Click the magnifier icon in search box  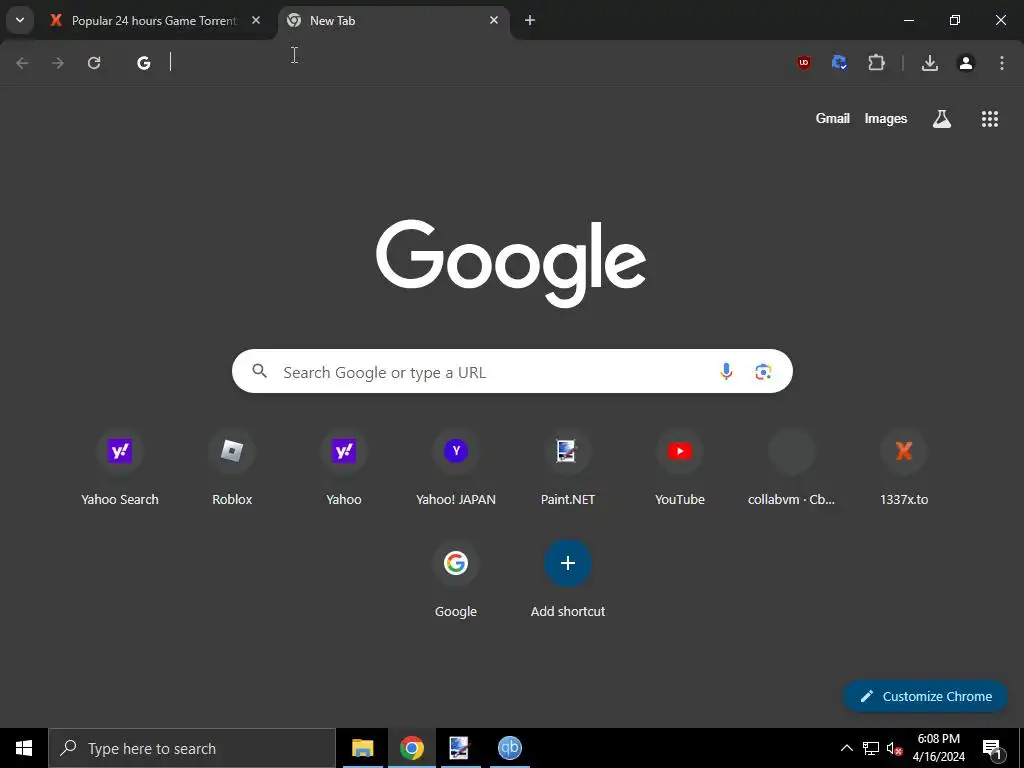[x=259, y=371]
